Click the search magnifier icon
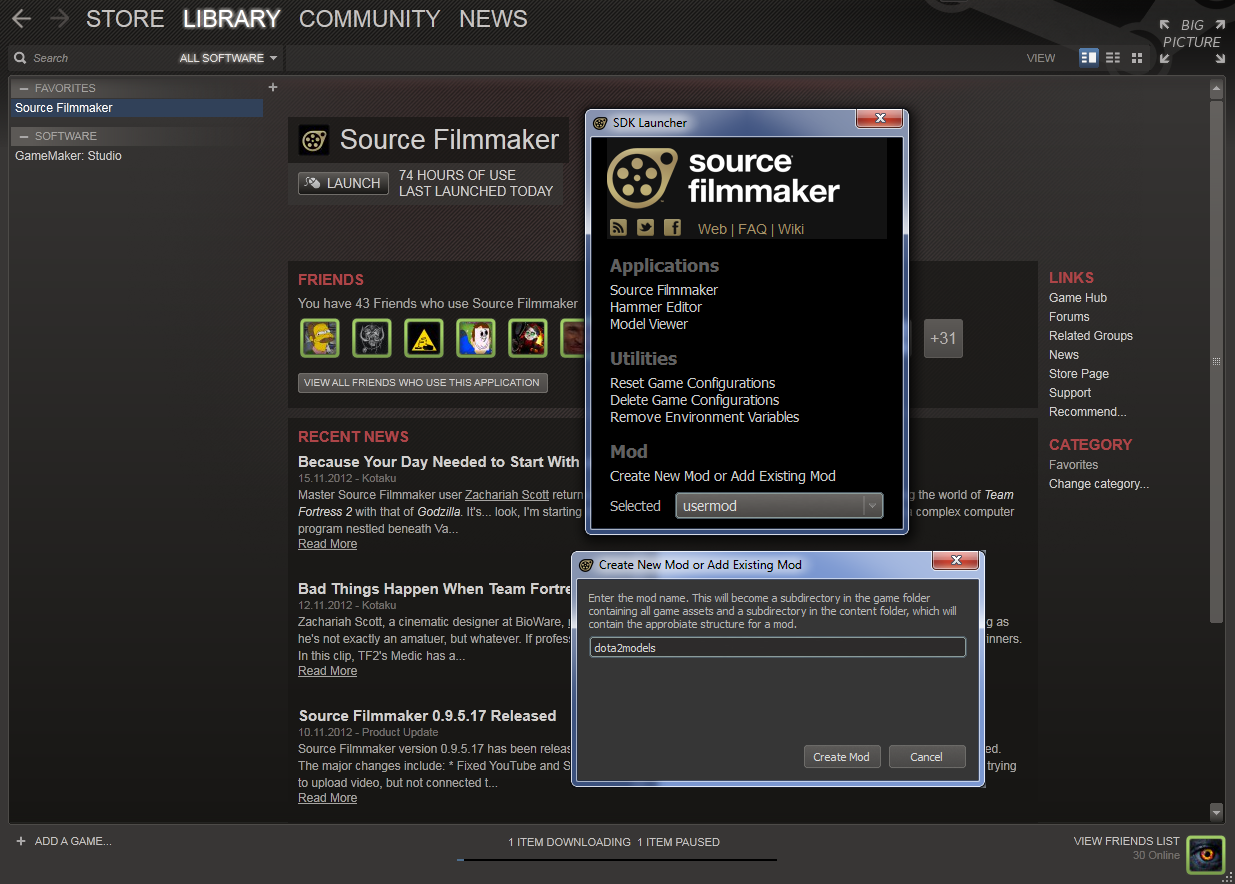Screen dimensions: 1235x884 (x=20, y=57)
